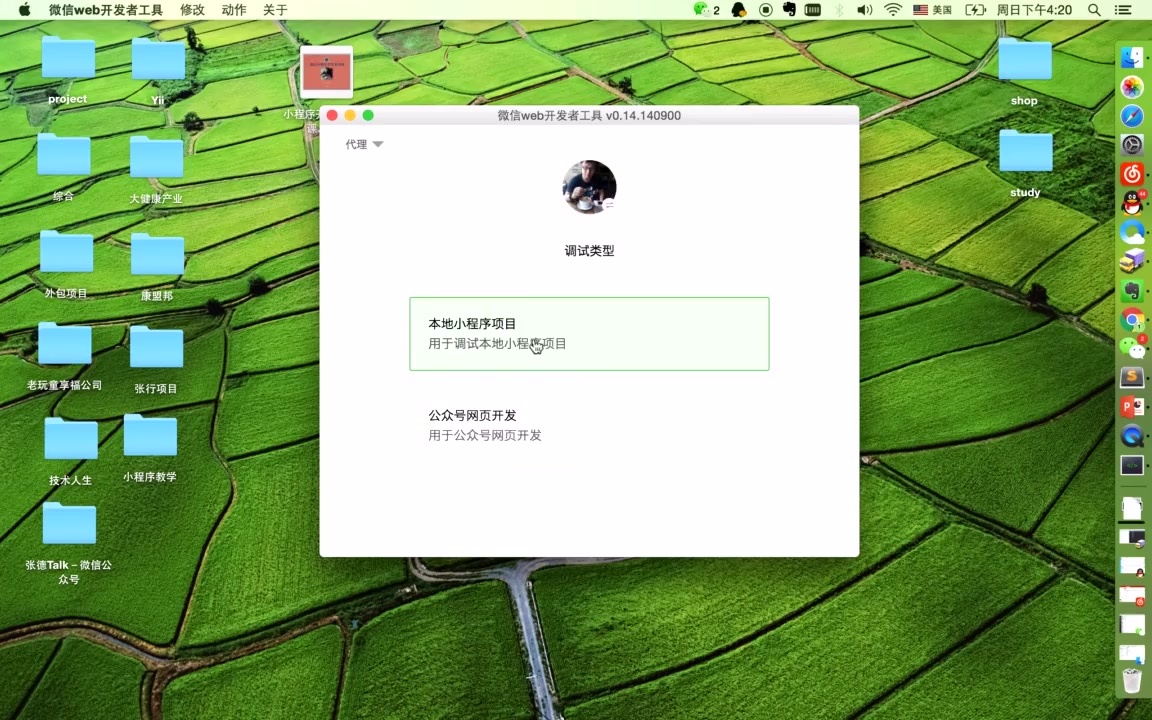Image resolution: width=1152 pixels, height=720 pixels.
Task: Open PowerPoint from the dock
Action: coord(1132,406)
